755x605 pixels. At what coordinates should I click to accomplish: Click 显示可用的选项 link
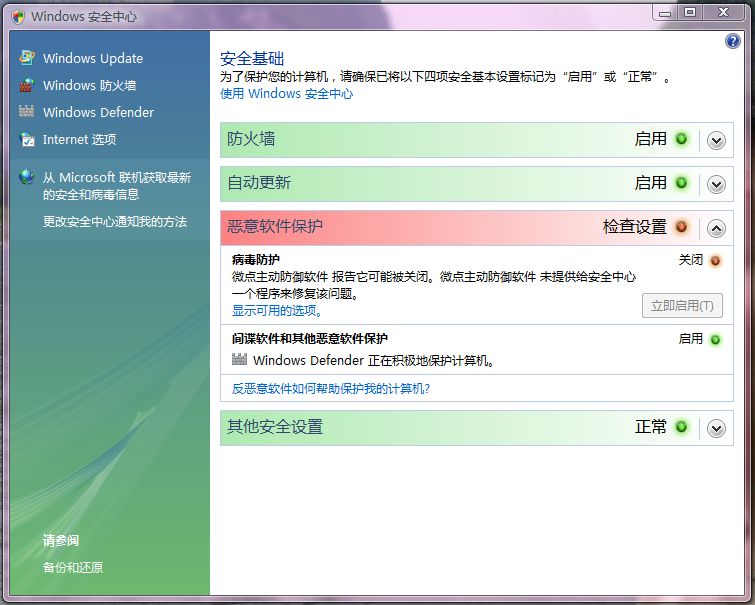pyautogui.click(x=277, y=311)
